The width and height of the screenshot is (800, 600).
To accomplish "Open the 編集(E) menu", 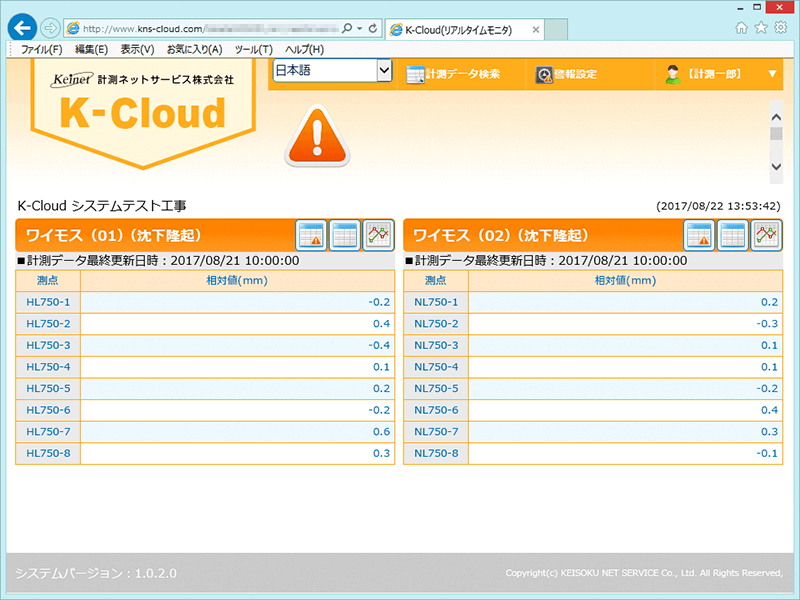I will pos(91,49).
